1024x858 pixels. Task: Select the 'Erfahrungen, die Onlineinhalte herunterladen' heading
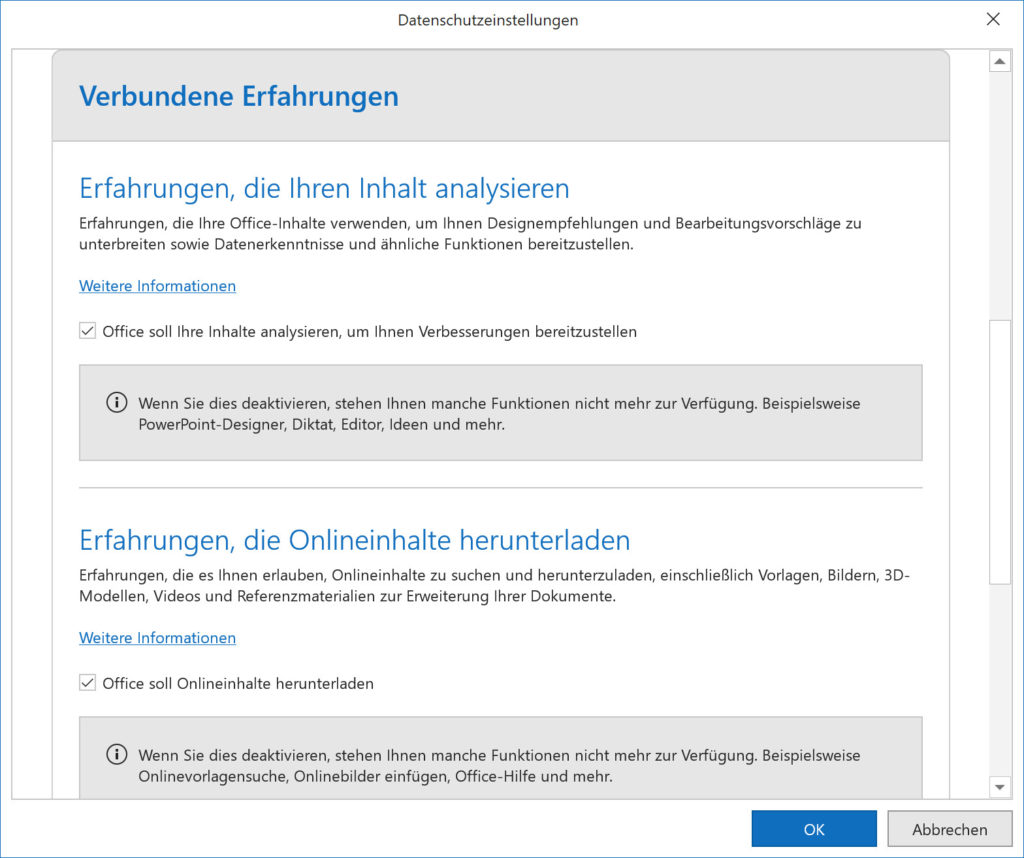tap(354, 540)
